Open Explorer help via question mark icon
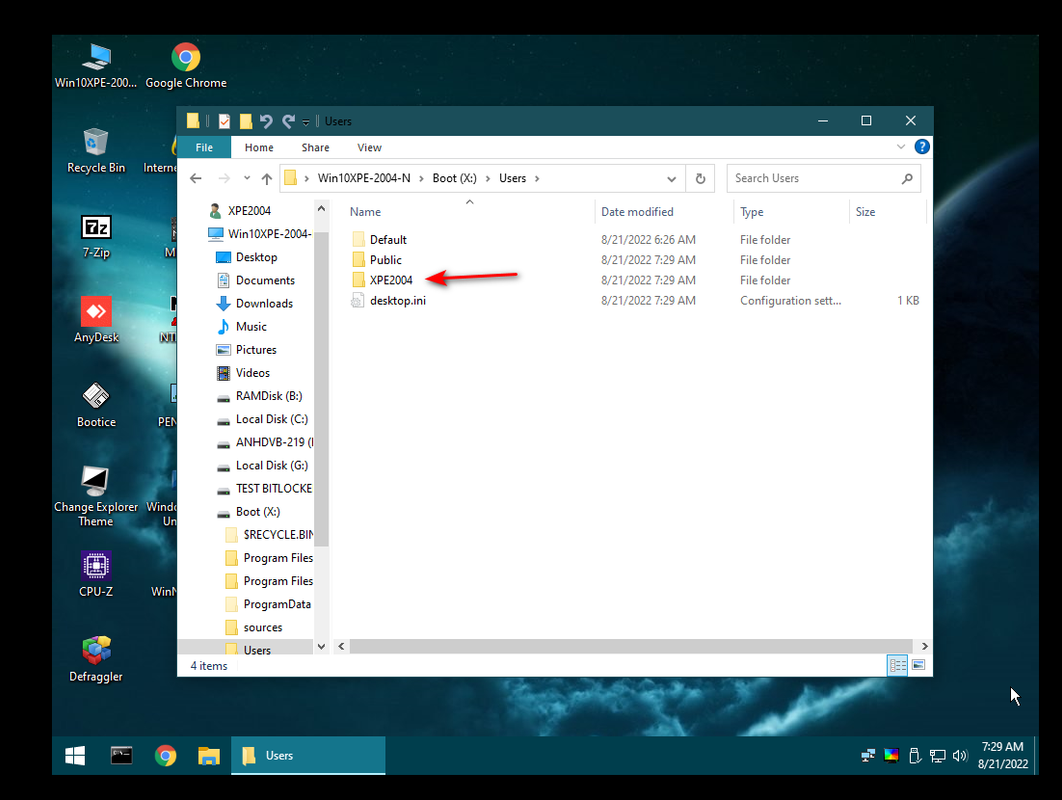 [x=922, y=146]
